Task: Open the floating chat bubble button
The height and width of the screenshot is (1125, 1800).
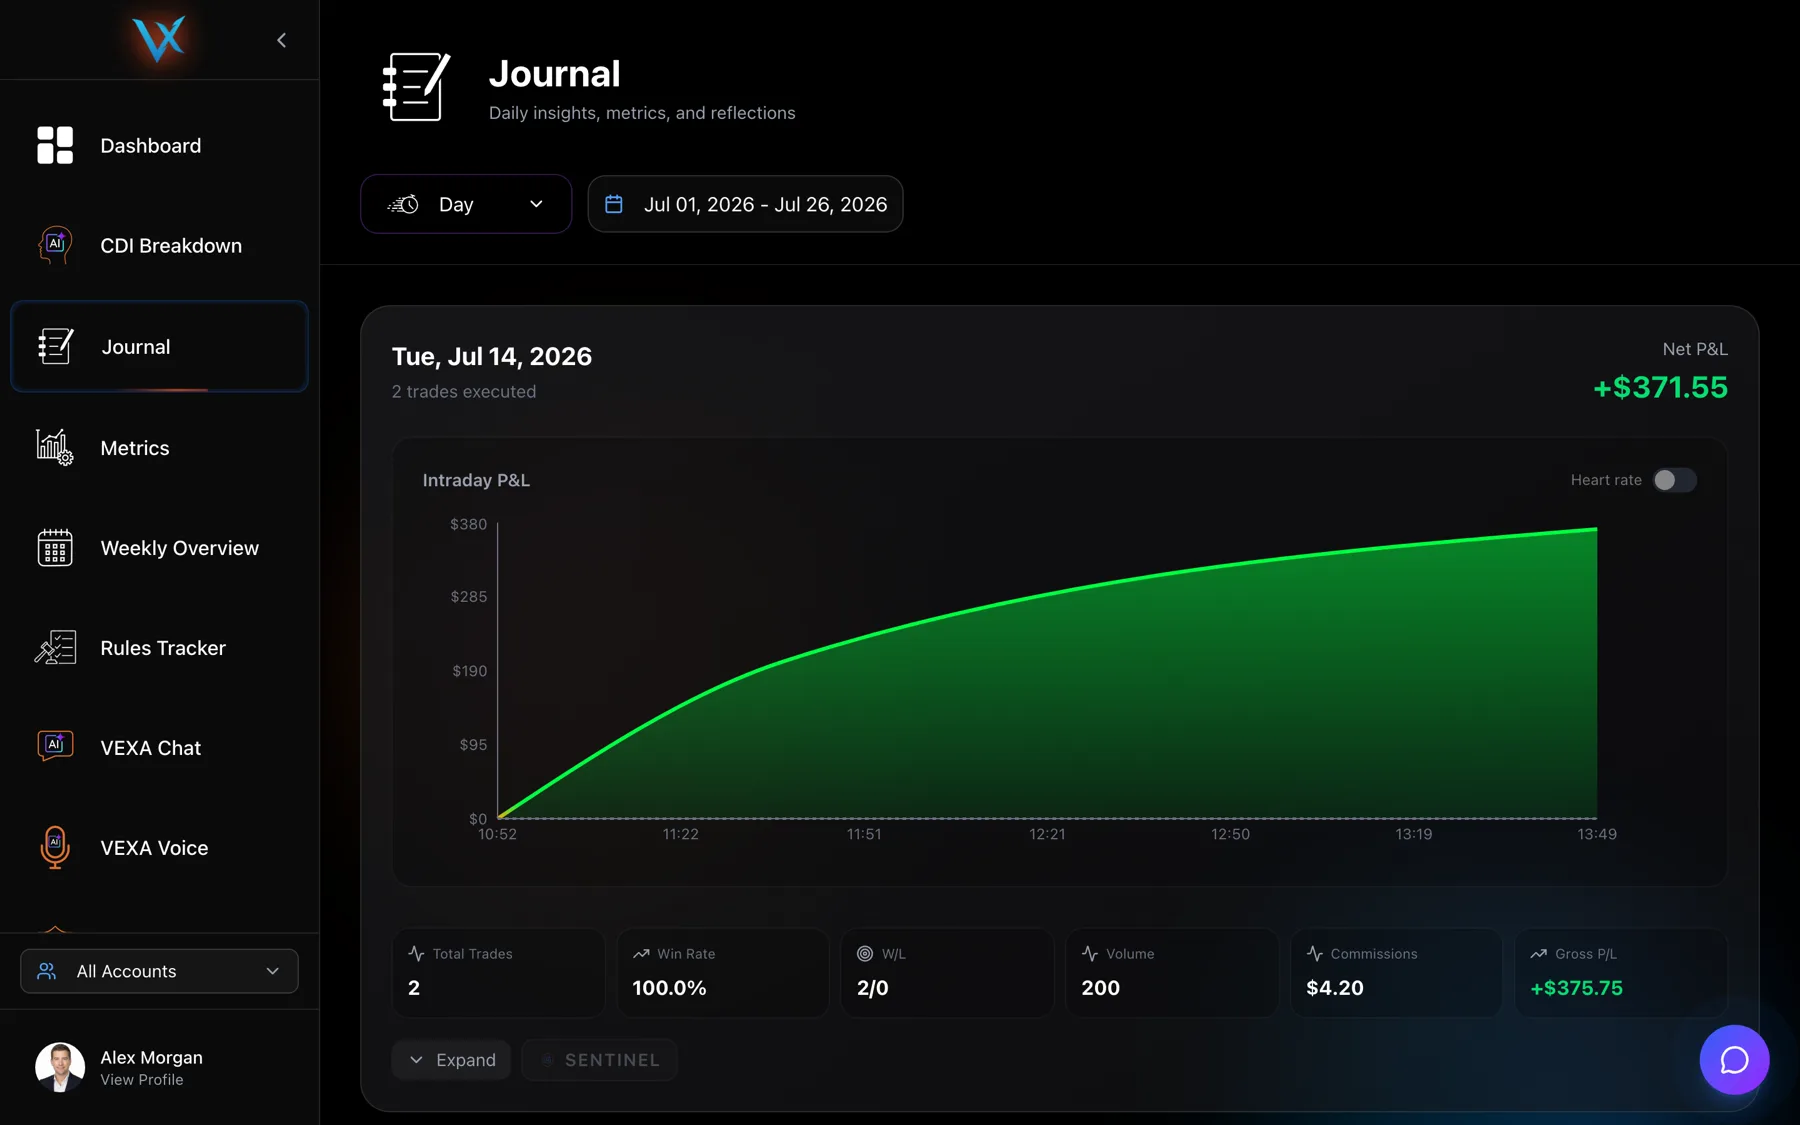Action: (x=1734, y=1059)
